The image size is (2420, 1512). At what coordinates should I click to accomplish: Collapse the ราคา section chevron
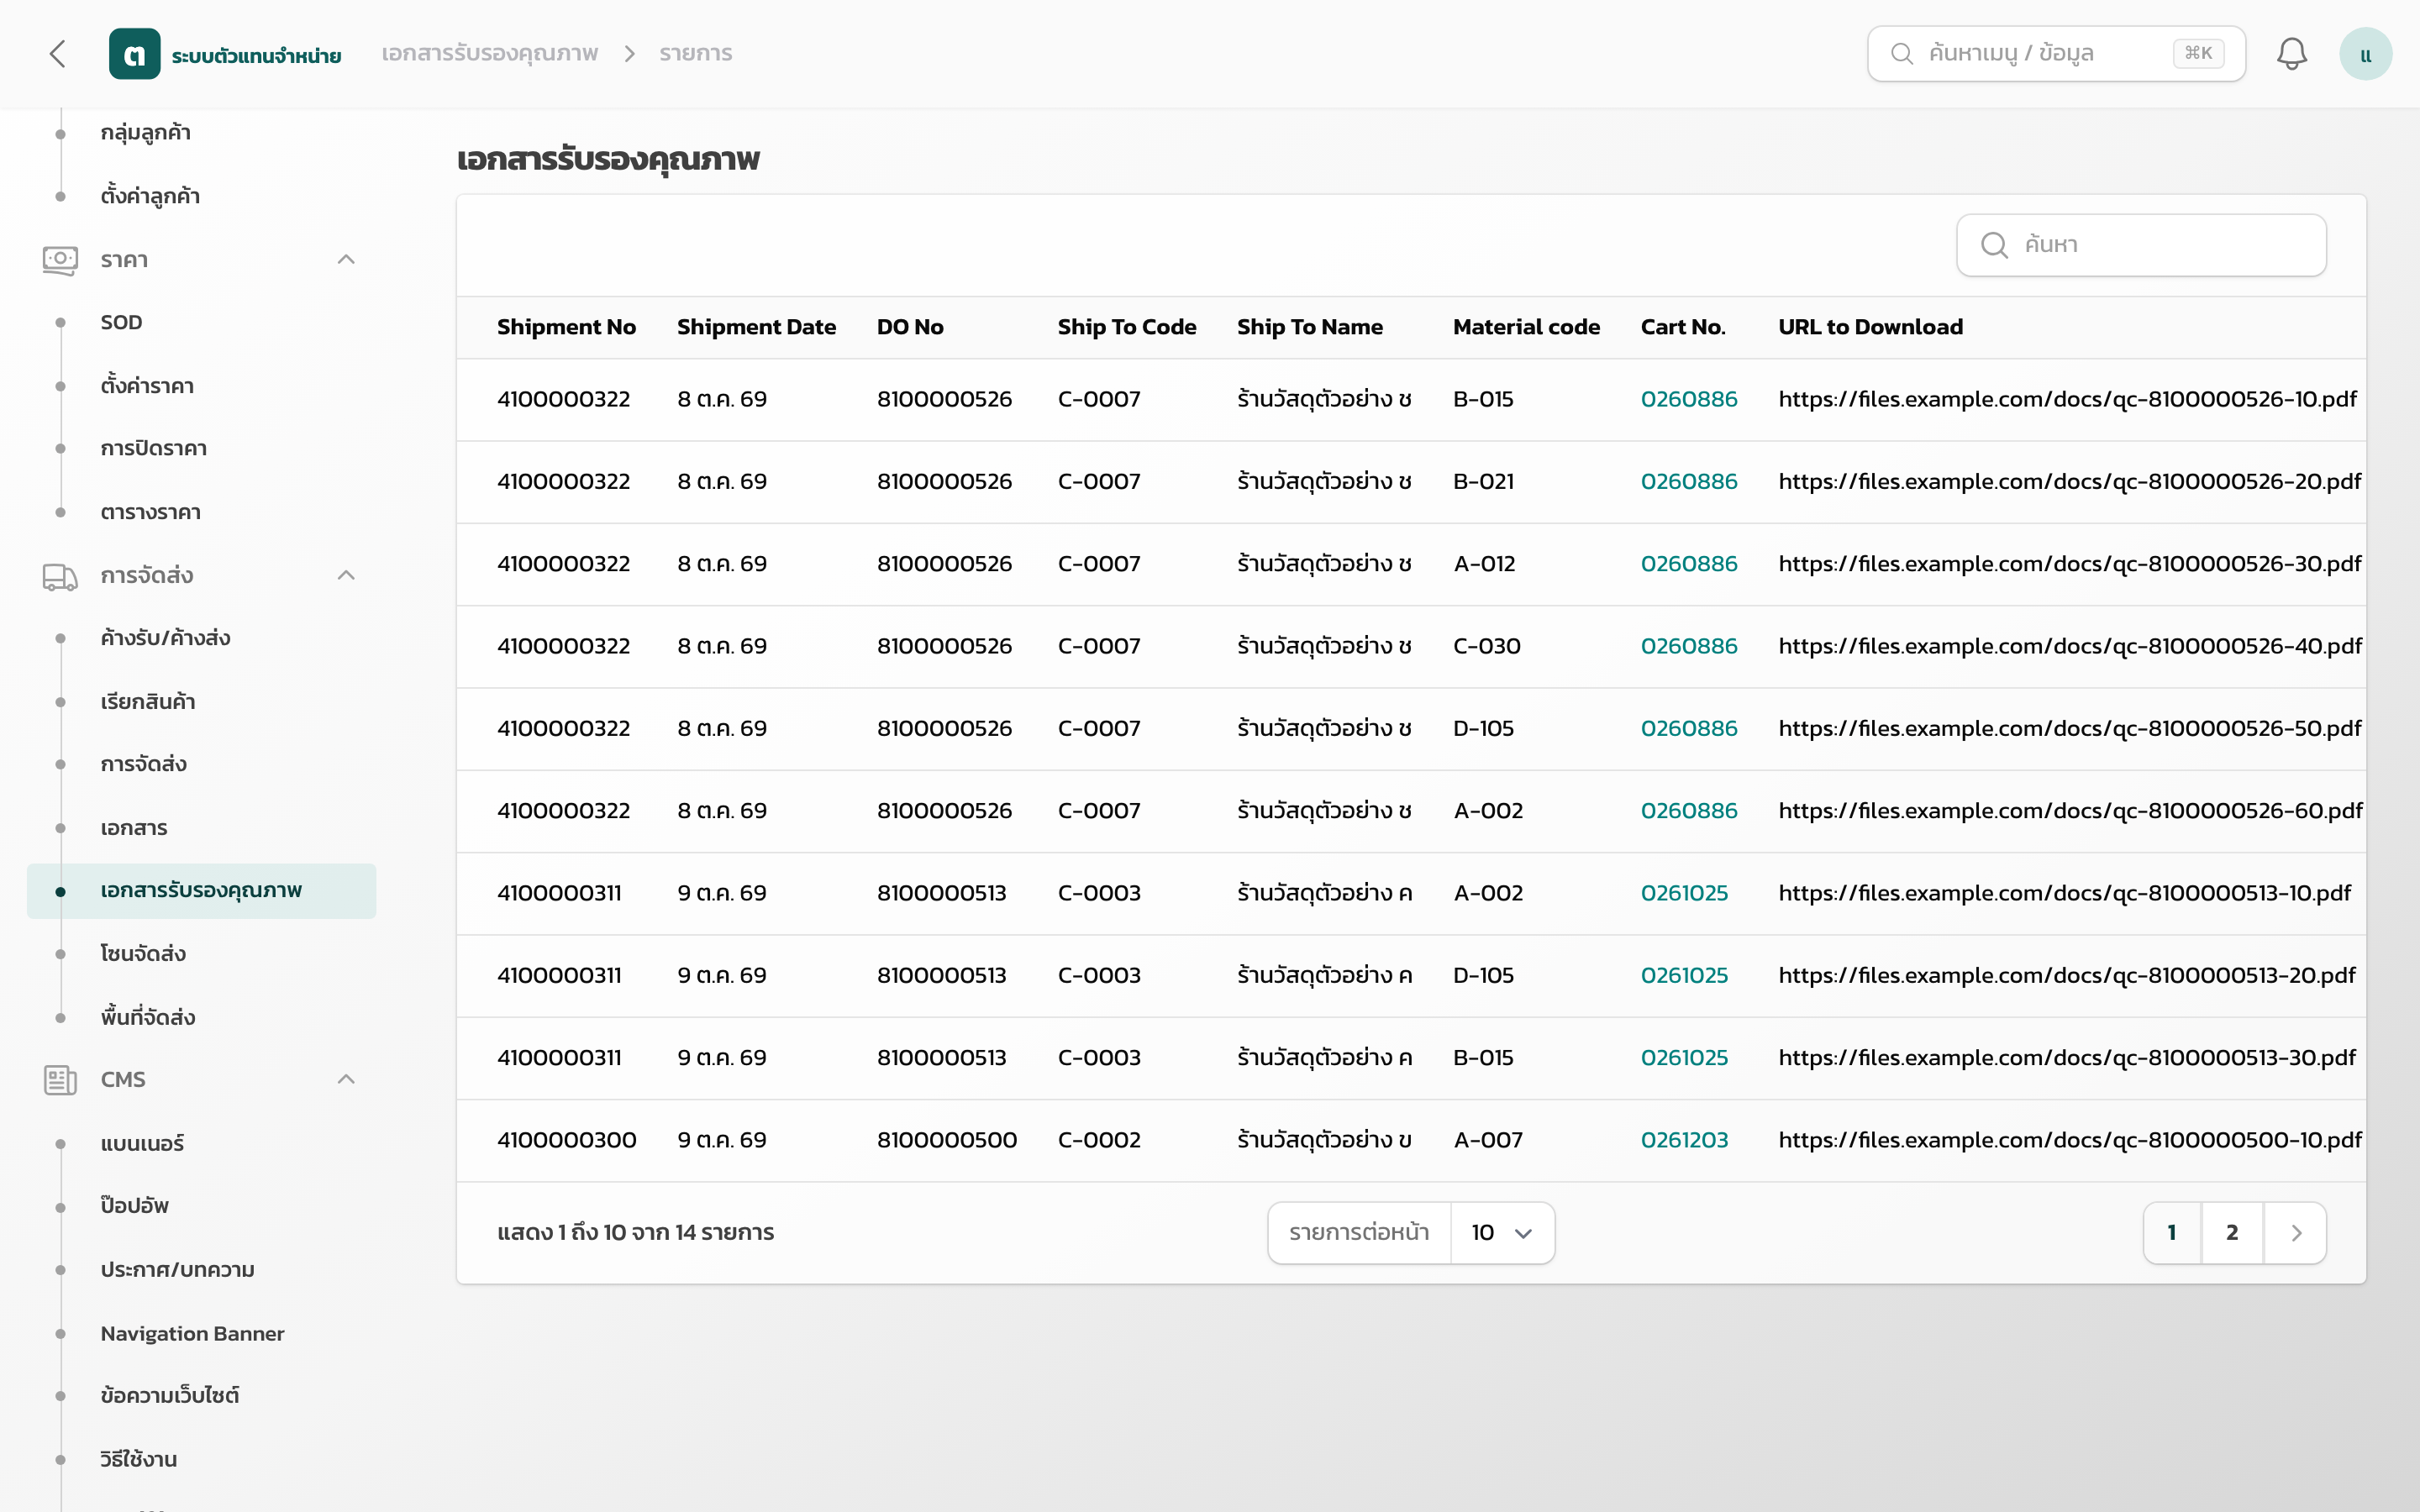pos(346,260)
